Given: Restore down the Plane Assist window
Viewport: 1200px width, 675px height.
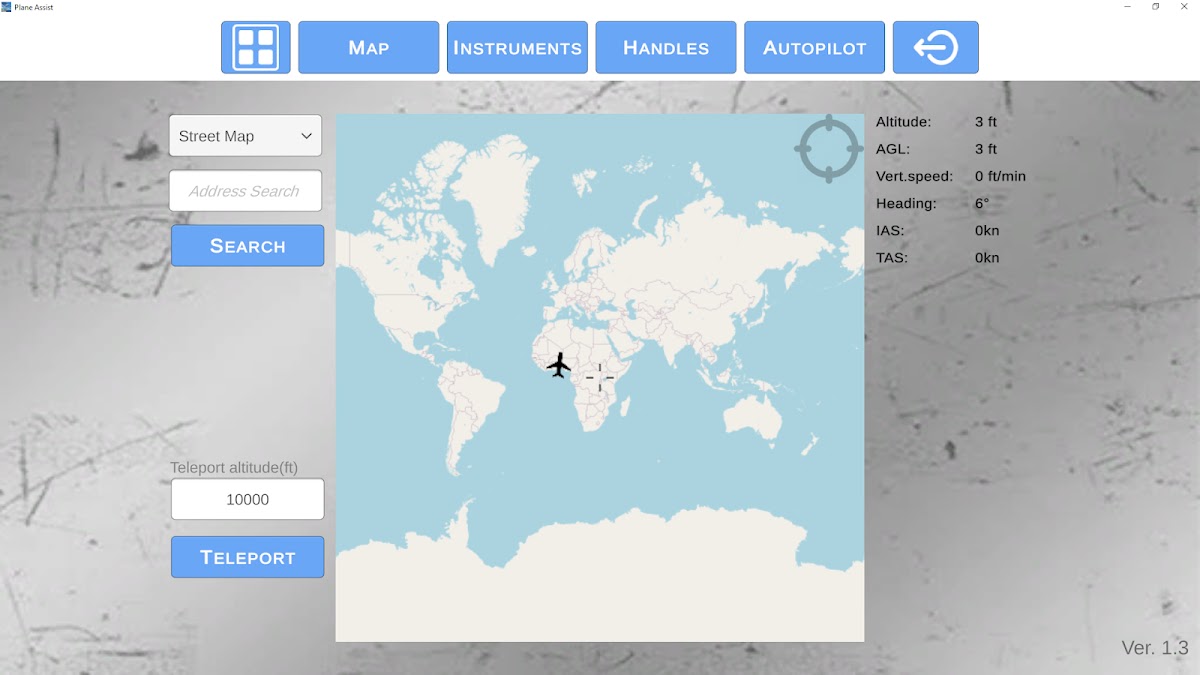Looking at the screenshot, I should pyautogui.click(x=1155, y=7).
